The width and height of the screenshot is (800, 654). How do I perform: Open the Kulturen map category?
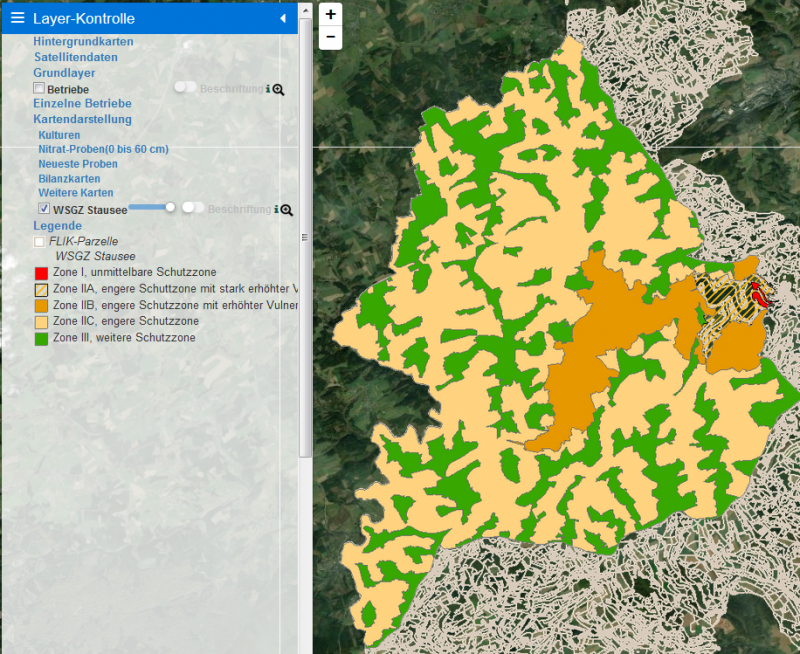[59, 135]
